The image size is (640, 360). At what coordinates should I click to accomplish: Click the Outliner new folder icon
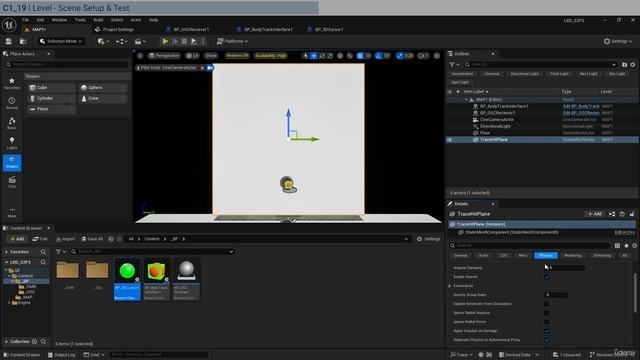[x=624, y=64]
